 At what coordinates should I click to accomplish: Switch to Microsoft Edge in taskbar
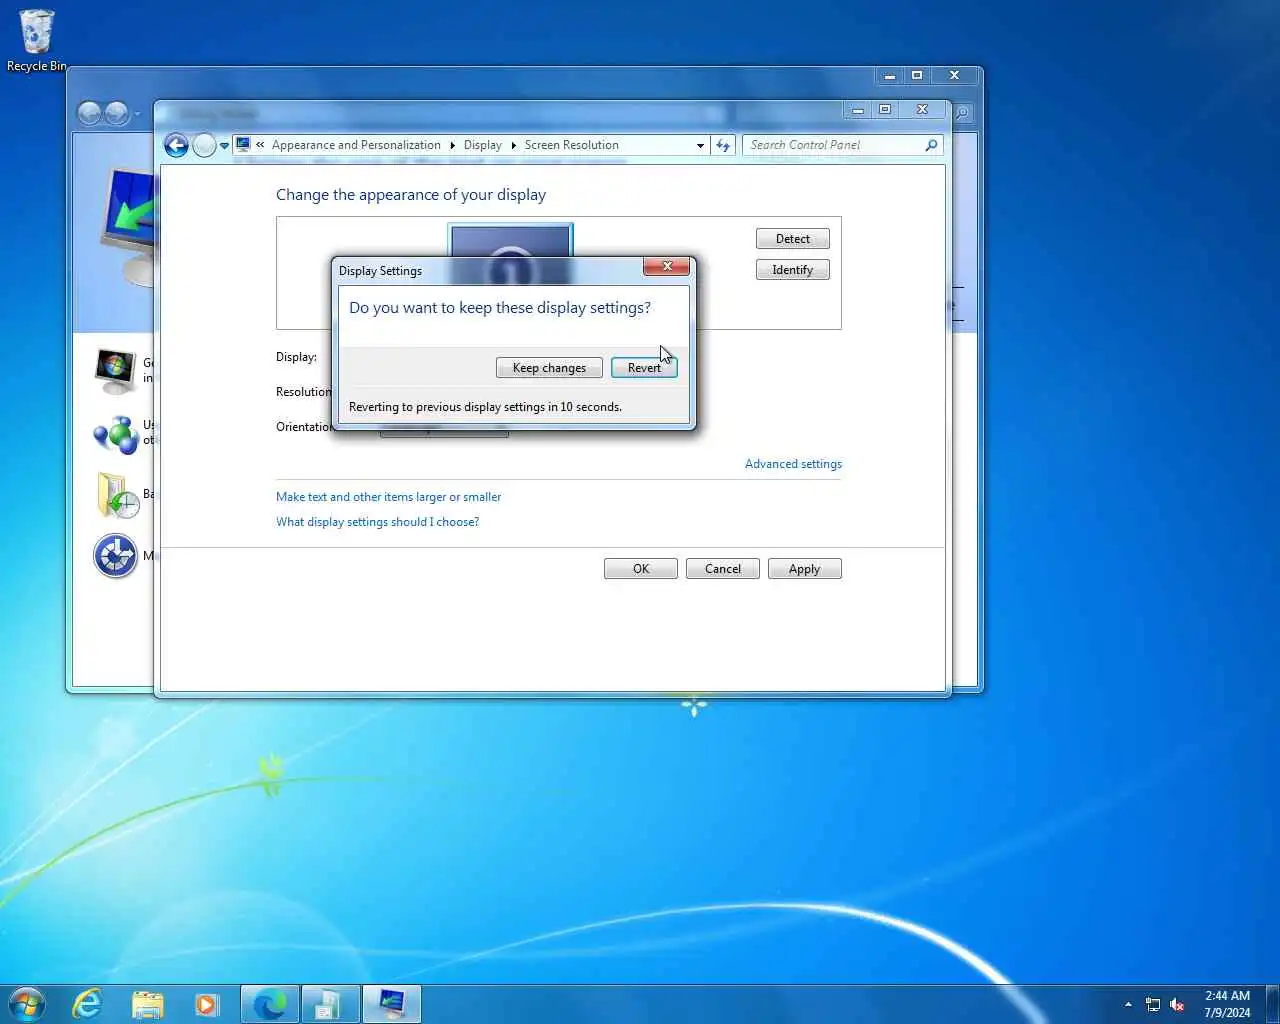click(x=270, y=1004)
